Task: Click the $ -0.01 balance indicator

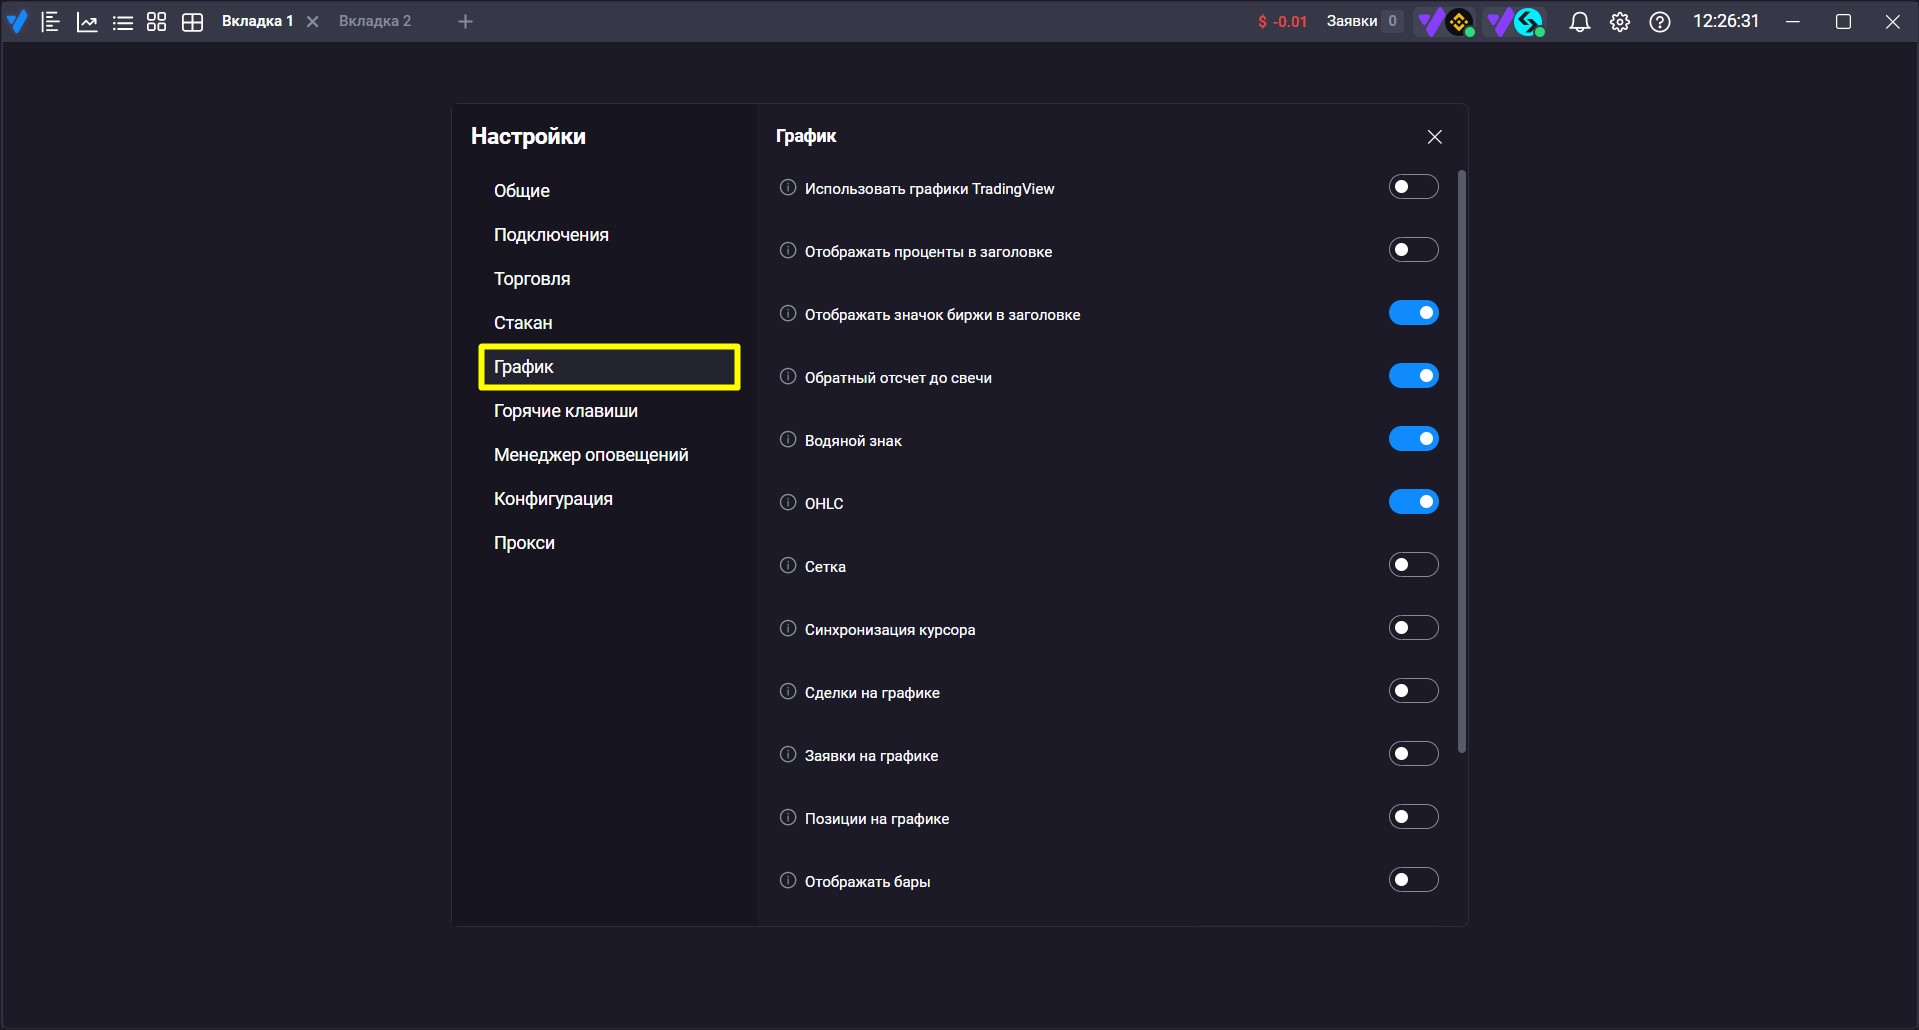Action: tap(1282, 22)
